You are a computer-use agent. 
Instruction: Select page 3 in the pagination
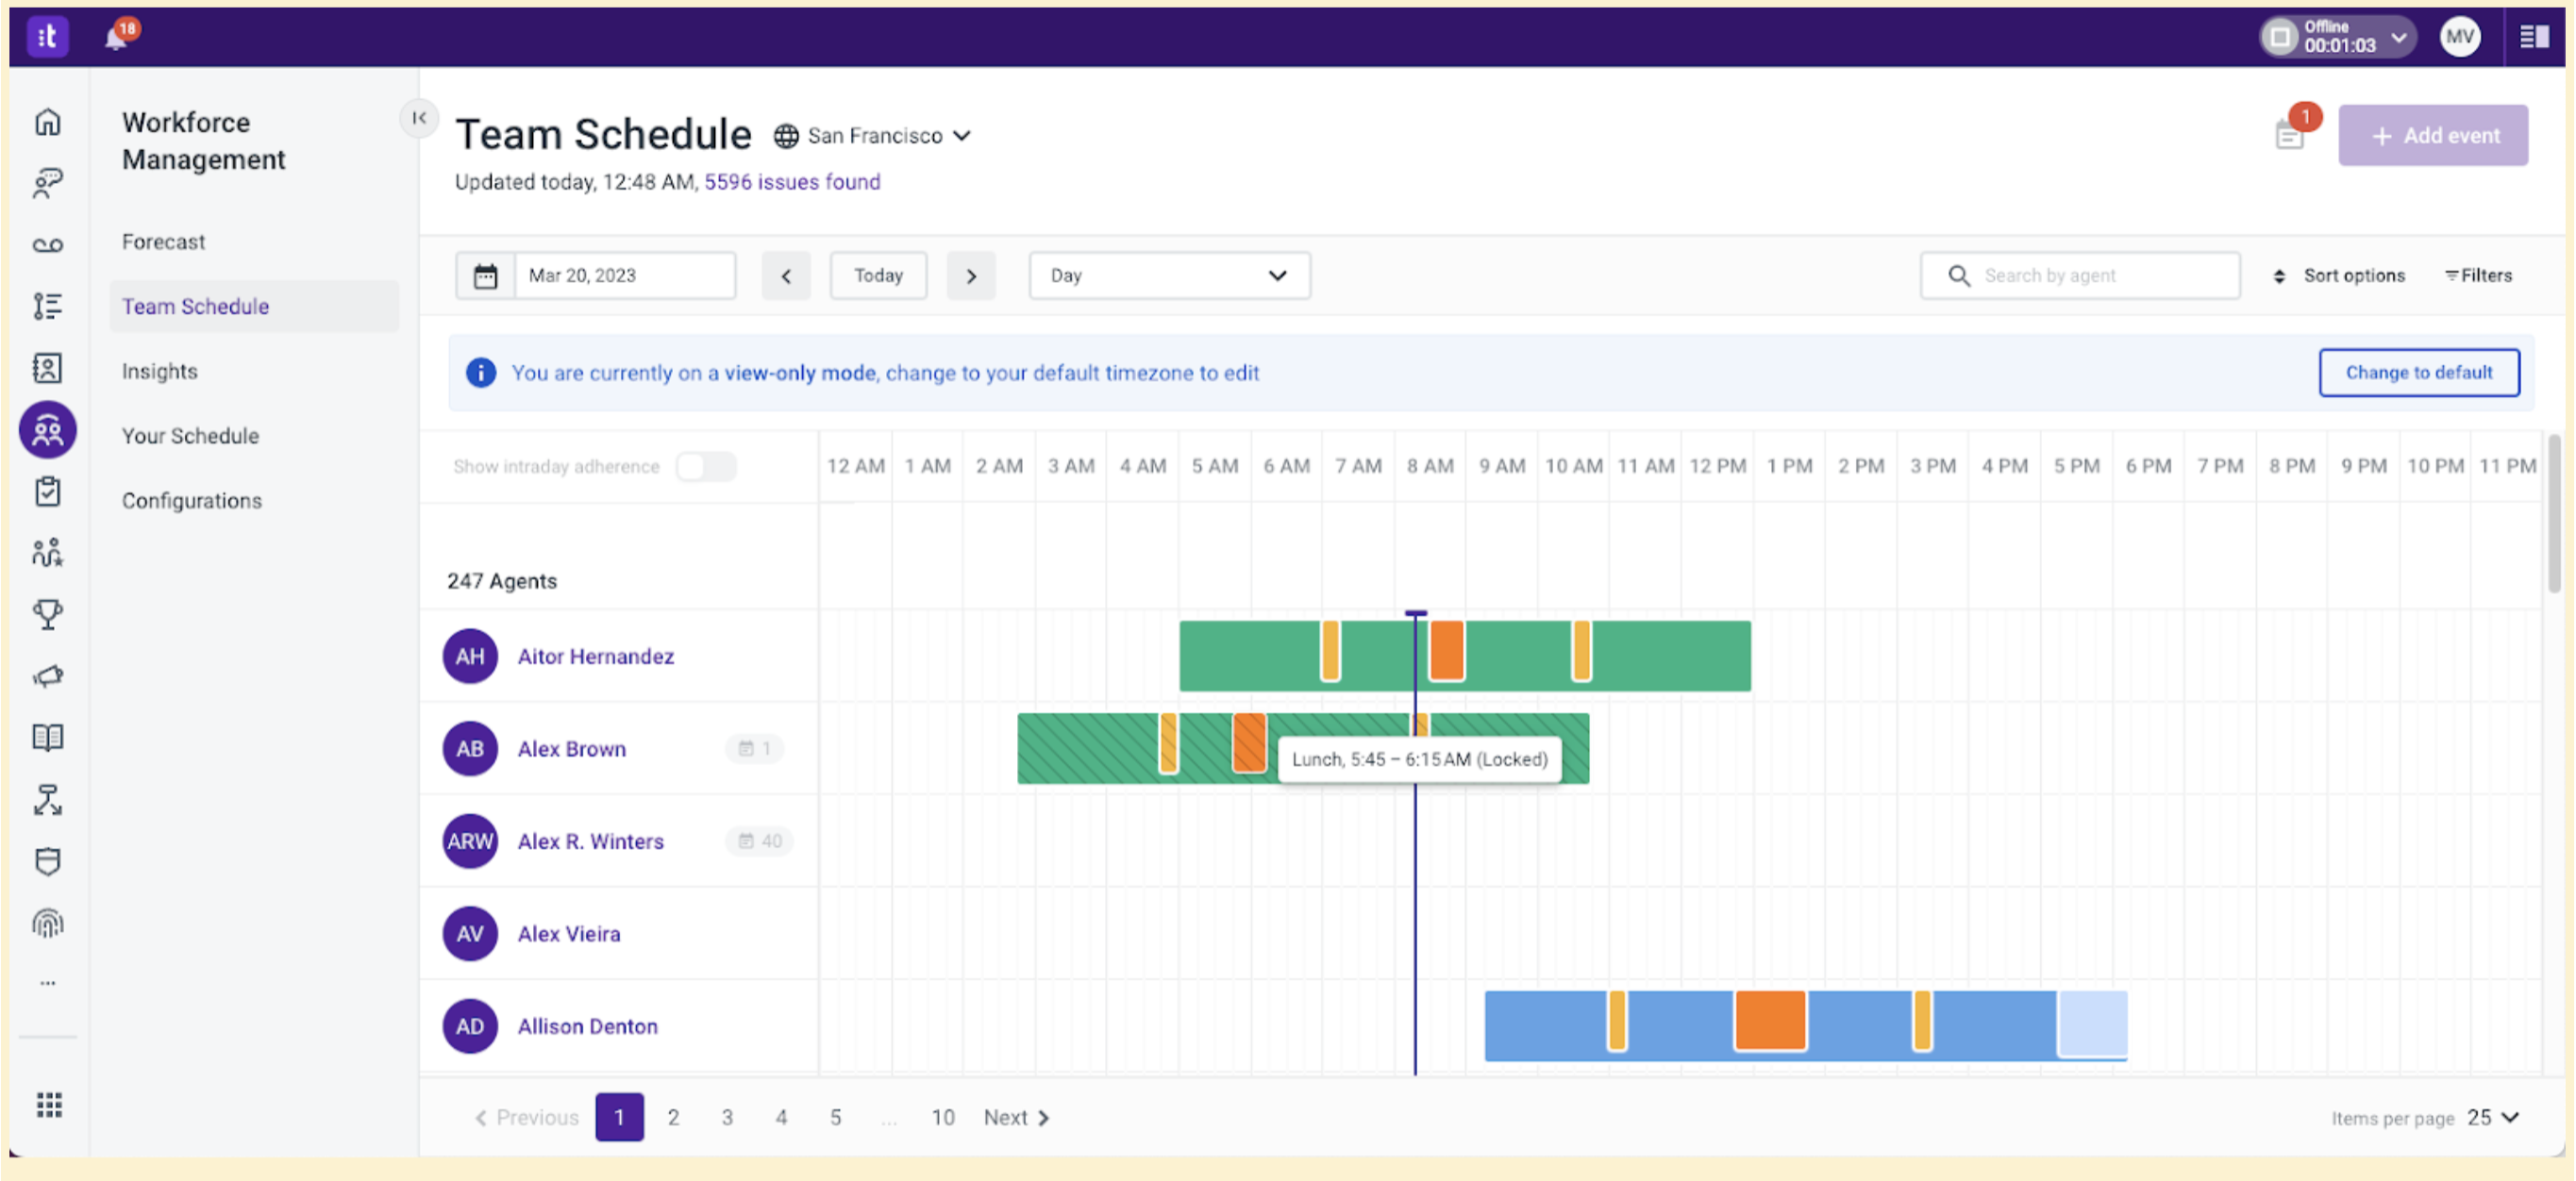727,1117
